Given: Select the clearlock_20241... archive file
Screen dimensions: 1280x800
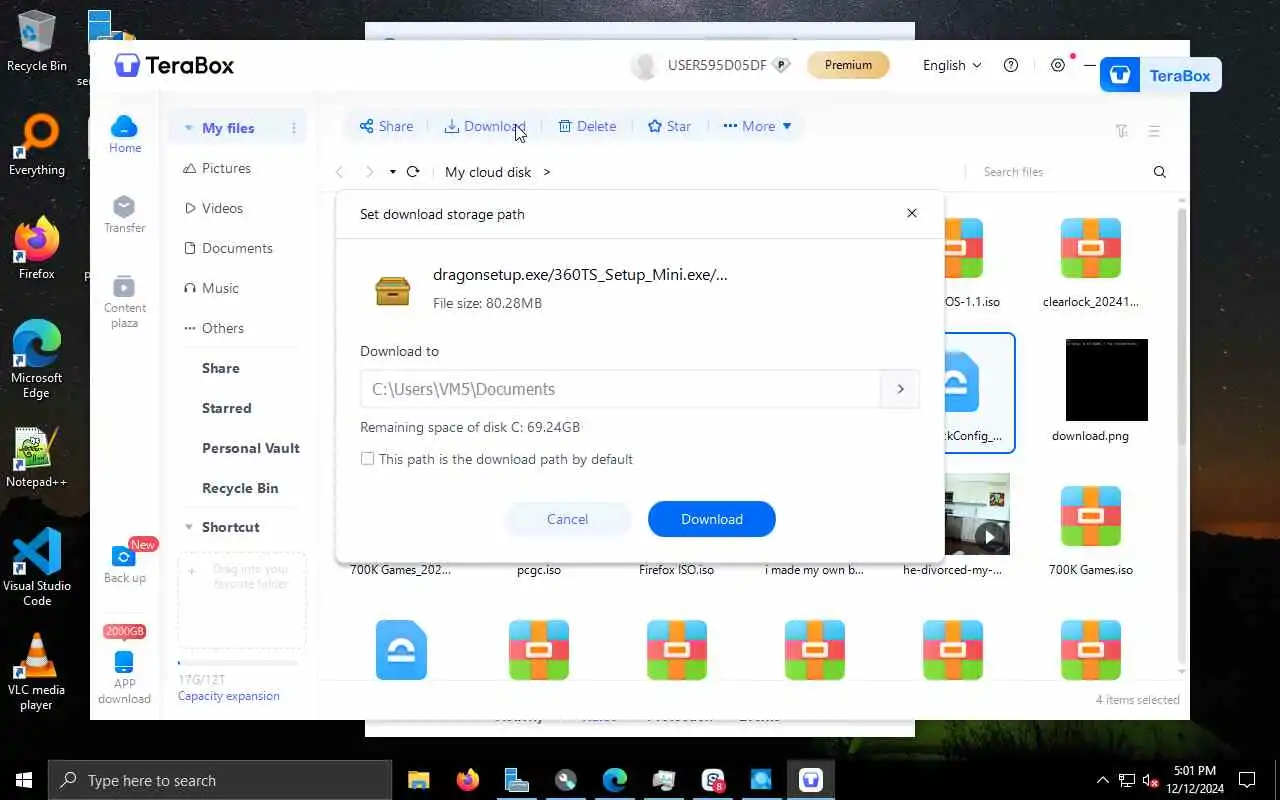Looking at the screenshot, I should coord(1090,263).
